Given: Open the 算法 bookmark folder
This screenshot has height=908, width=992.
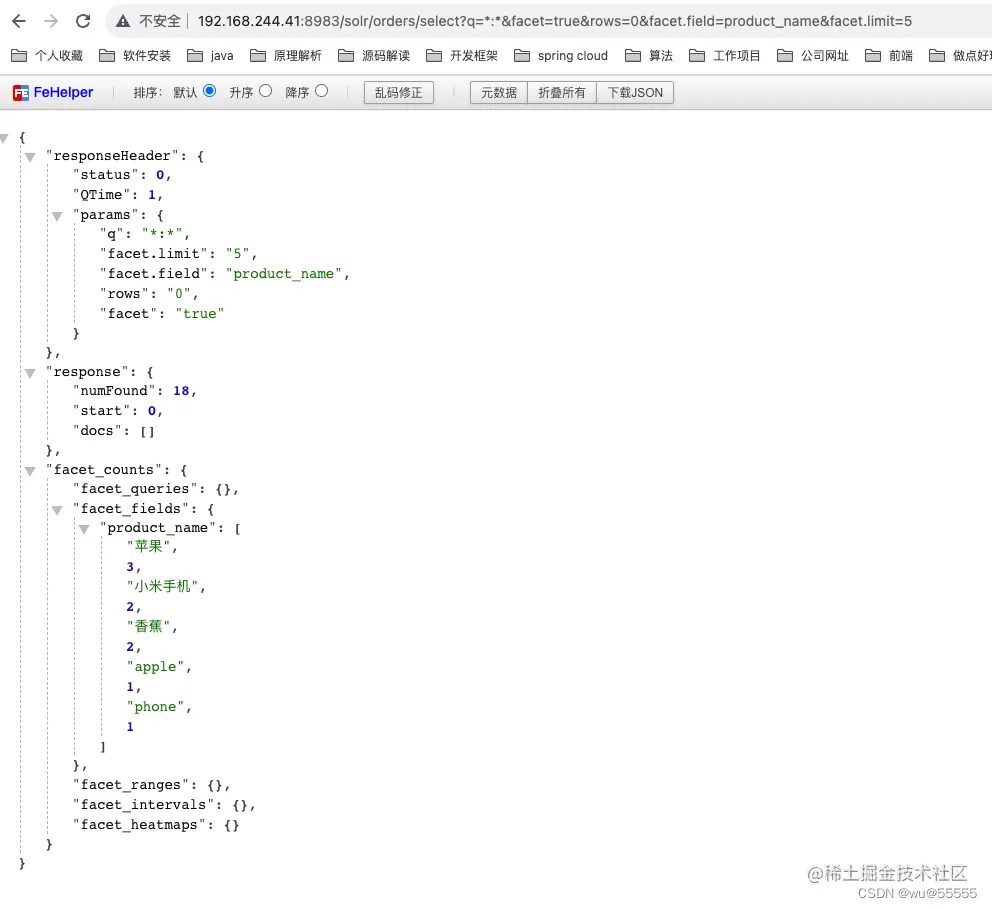Looking at the screenshot, I should (648, 56).
